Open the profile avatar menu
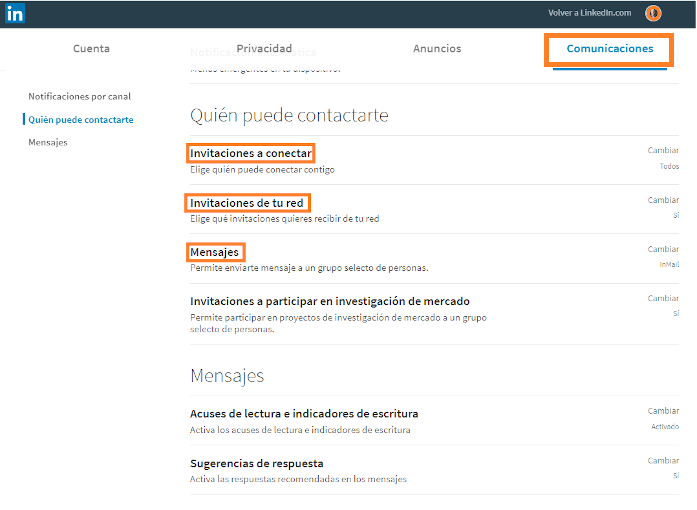 [653, 13]
